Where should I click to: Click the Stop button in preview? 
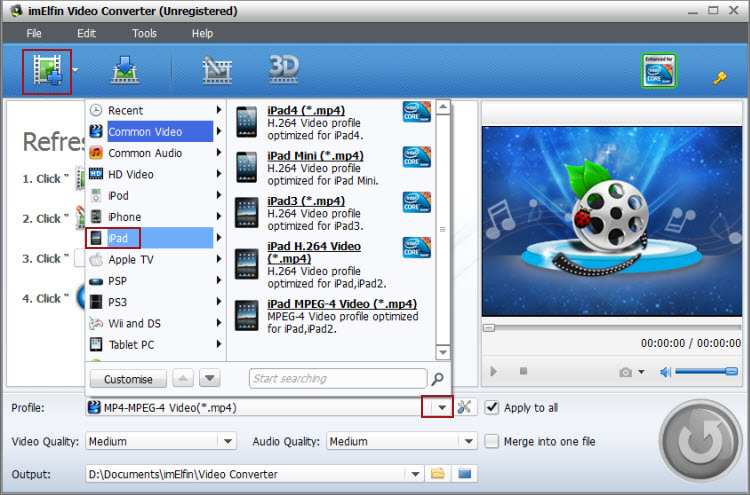[x=523, y=371]
